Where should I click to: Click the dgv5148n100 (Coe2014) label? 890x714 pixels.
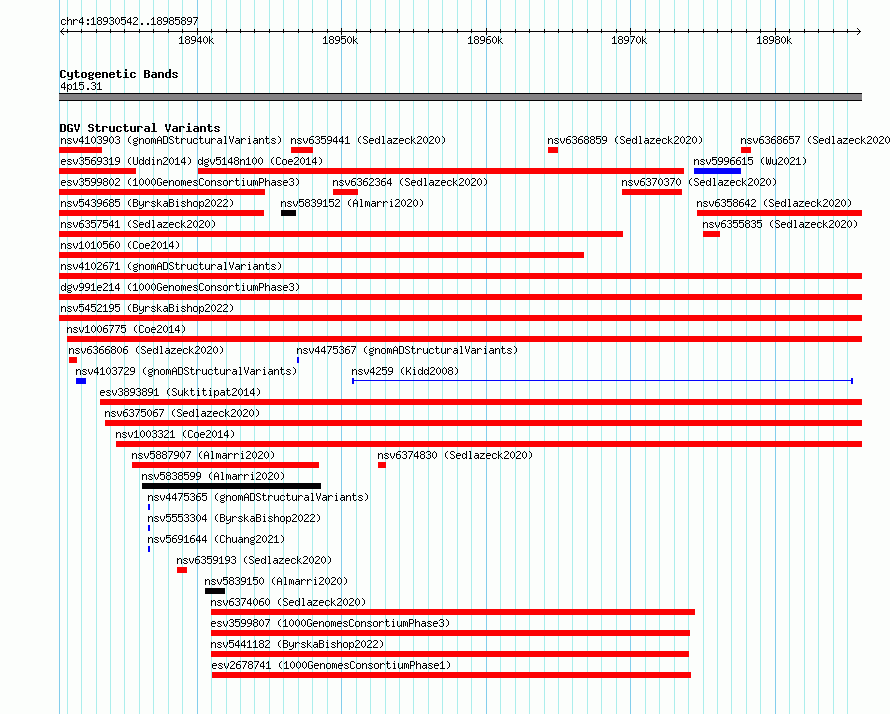point(260,161)
